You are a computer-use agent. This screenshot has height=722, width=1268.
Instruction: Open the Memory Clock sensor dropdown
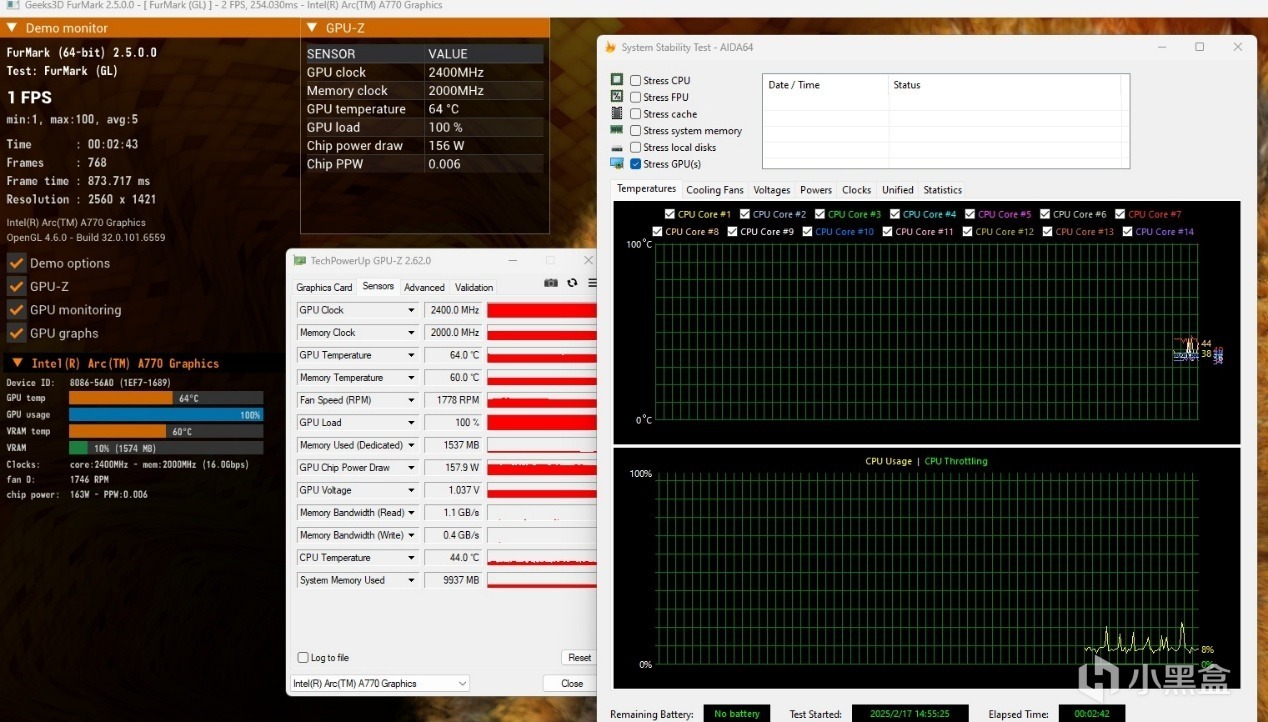click(x=410, y=333)
